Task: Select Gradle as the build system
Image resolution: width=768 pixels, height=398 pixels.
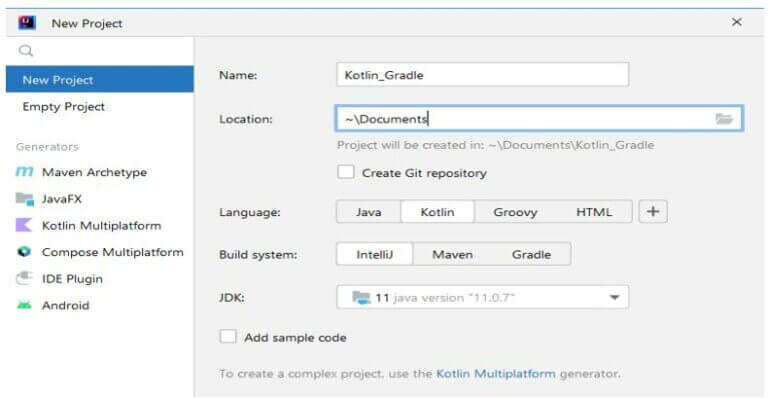Action: click(531, 255)
